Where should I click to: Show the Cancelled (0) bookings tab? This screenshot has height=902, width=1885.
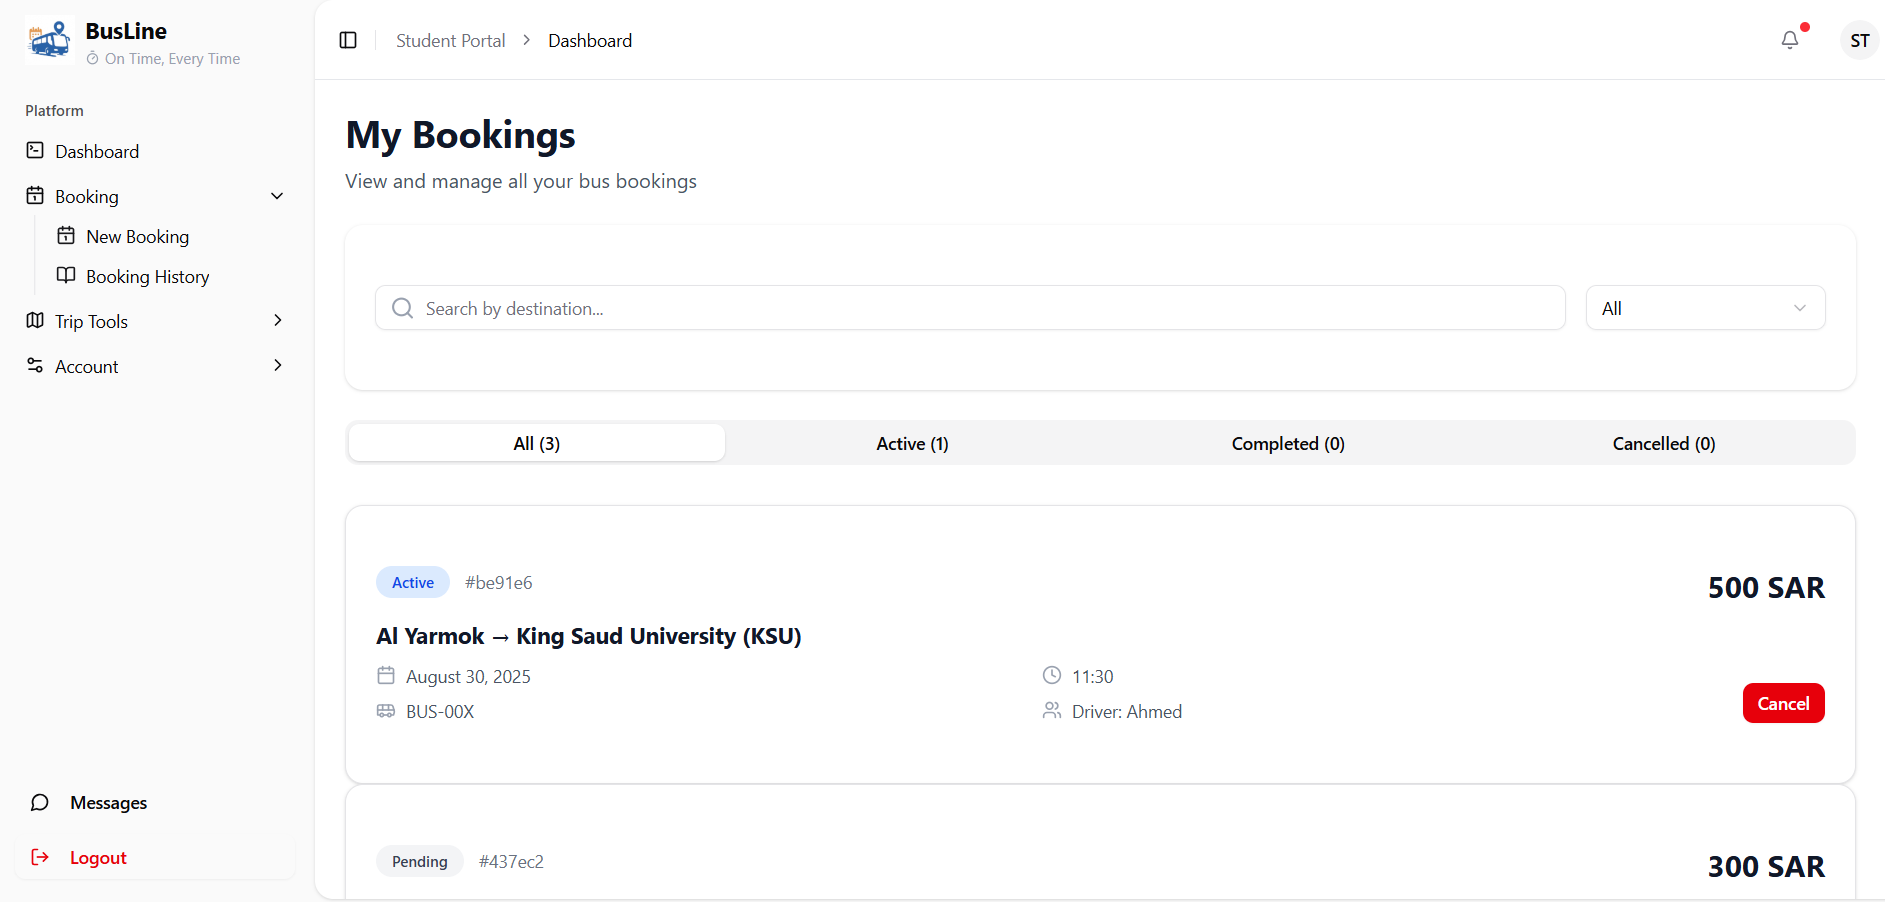(x=1663, y=444)
